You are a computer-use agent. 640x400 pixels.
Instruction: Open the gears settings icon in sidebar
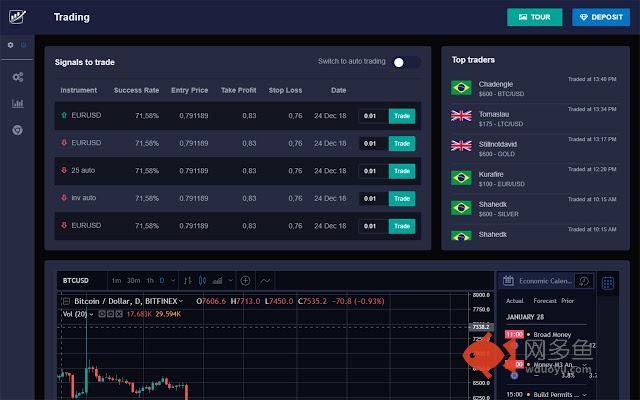(x=17, y=77)
